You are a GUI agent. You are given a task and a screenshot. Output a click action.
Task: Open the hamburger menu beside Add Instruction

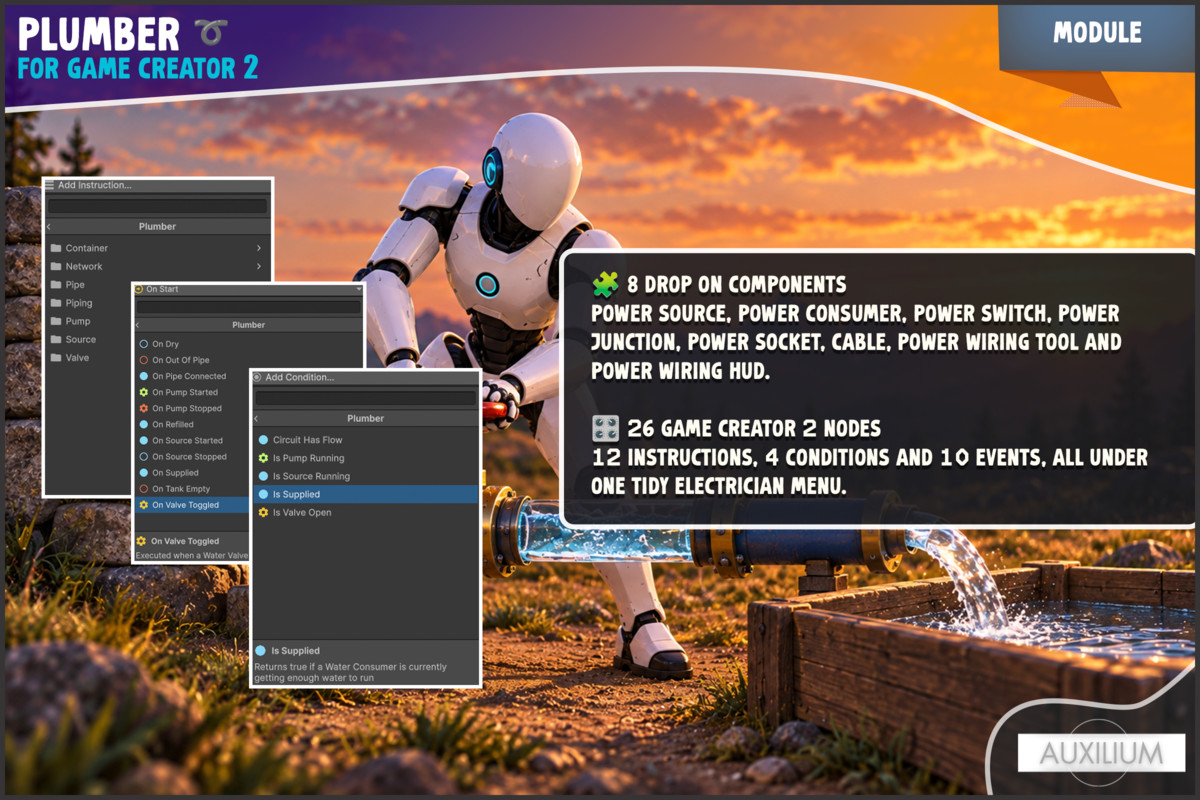point(50,185)
